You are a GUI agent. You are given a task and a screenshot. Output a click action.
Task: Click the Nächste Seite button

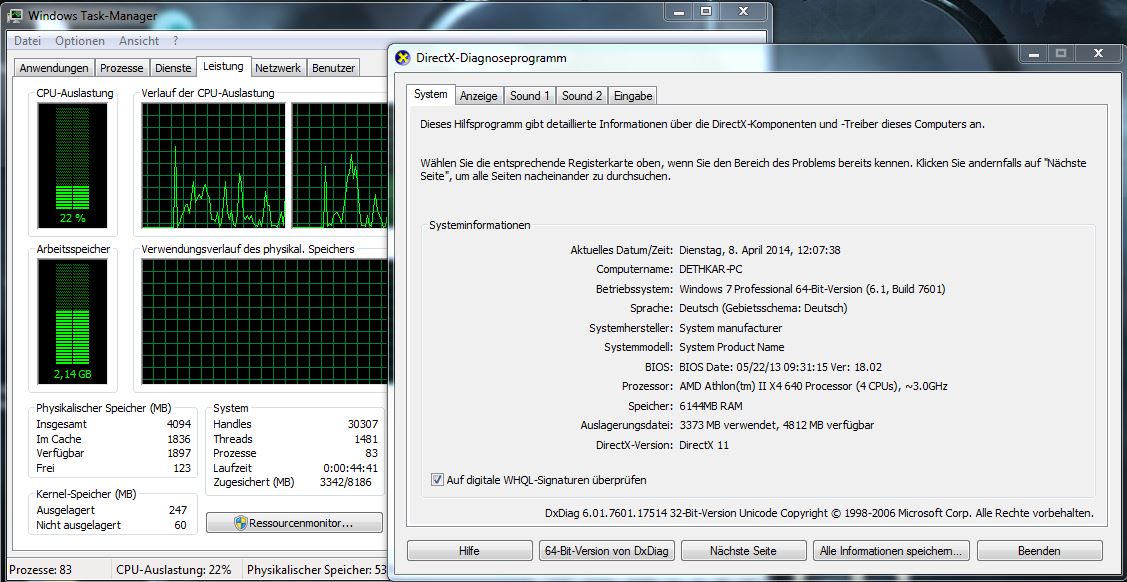coord(743,551)
